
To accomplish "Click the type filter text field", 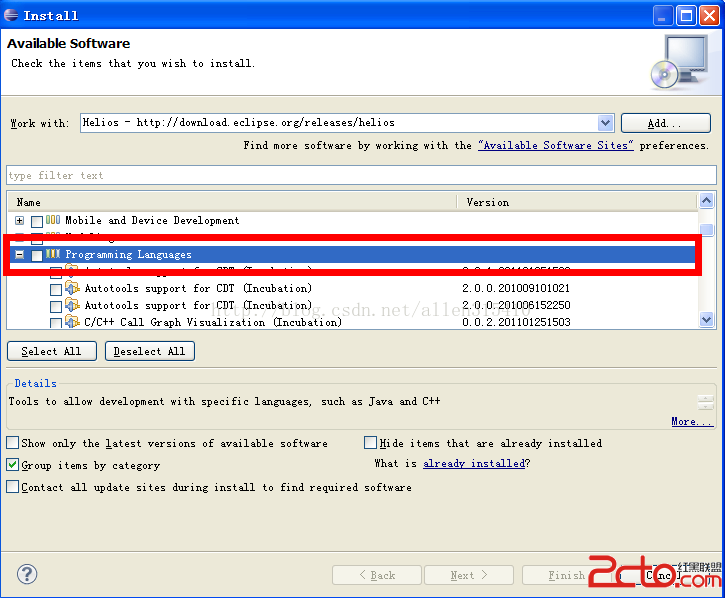I will pos(362,175).
